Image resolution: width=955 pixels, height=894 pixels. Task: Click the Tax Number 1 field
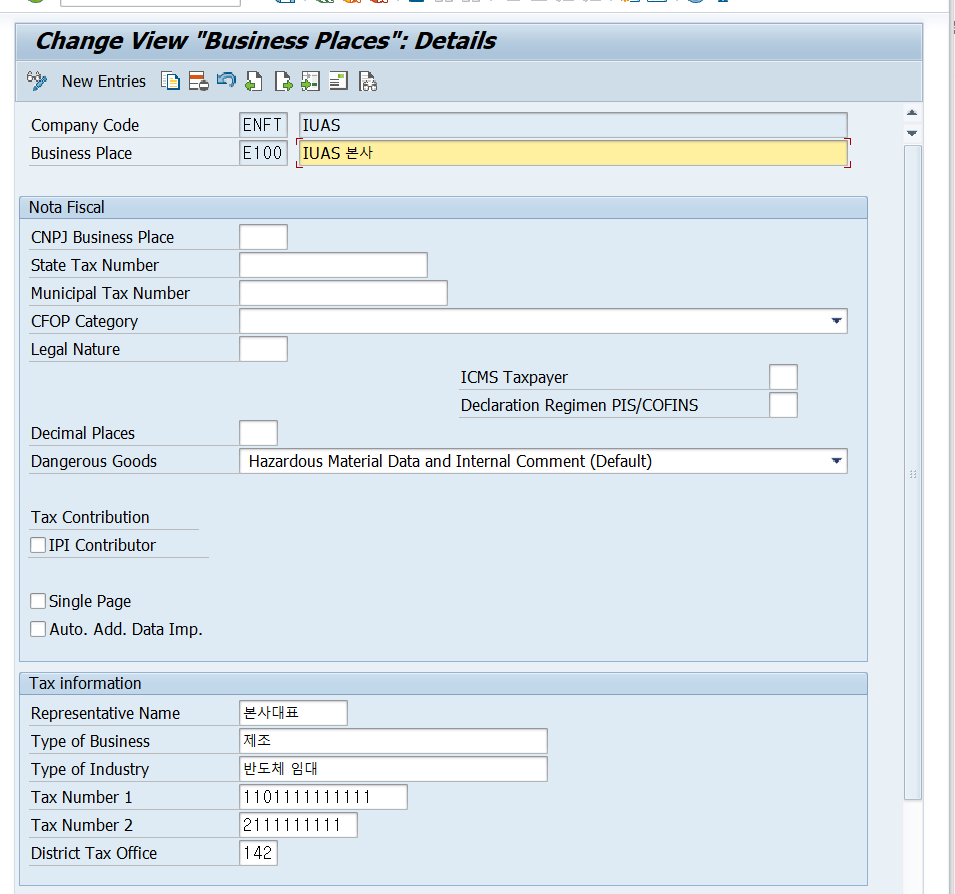(x=323, y=797)
